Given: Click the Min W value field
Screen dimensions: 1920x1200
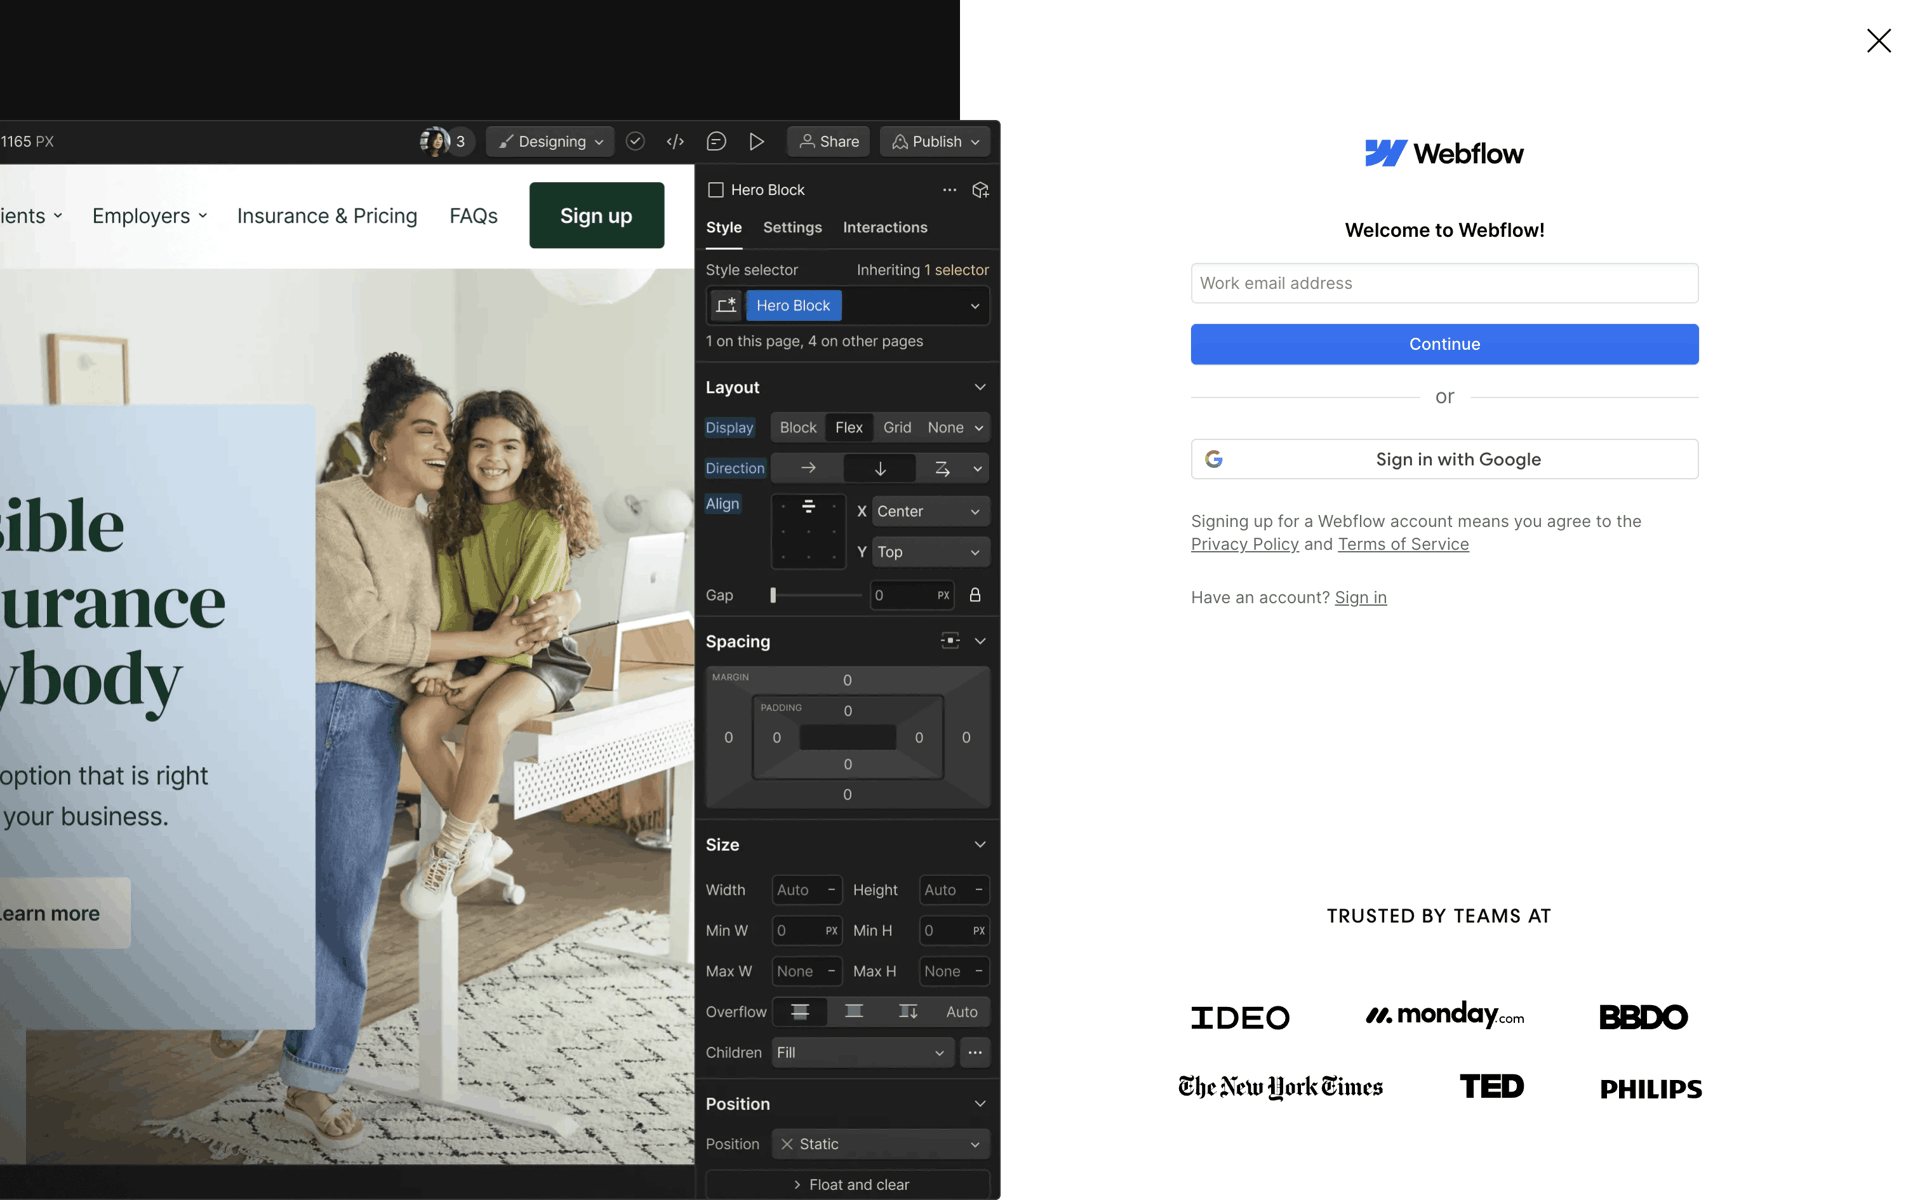Looking at the screenshot, I should pyautogui.click(x=807, y=931).
